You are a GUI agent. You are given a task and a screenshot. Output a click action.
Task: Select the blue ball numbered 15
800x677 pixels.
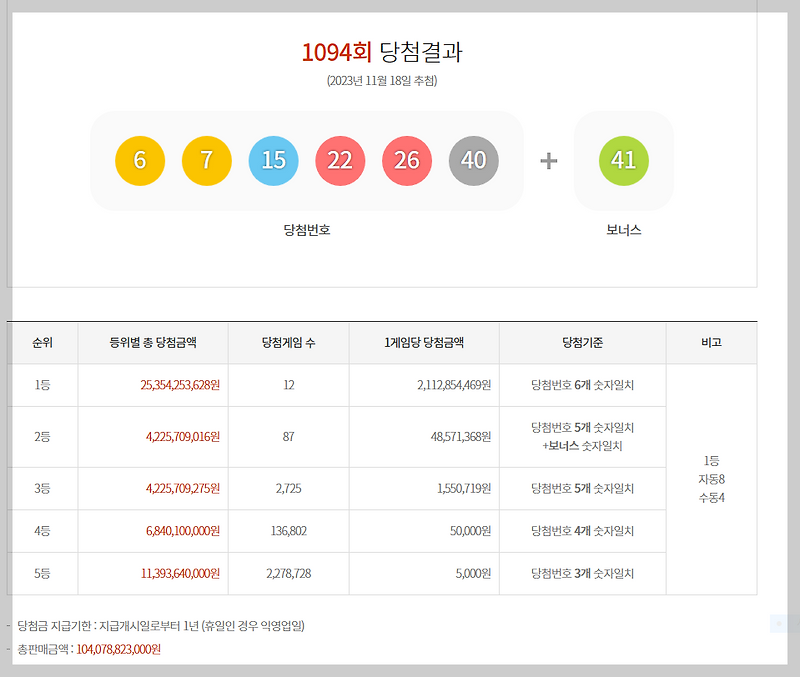pos(273,161)
